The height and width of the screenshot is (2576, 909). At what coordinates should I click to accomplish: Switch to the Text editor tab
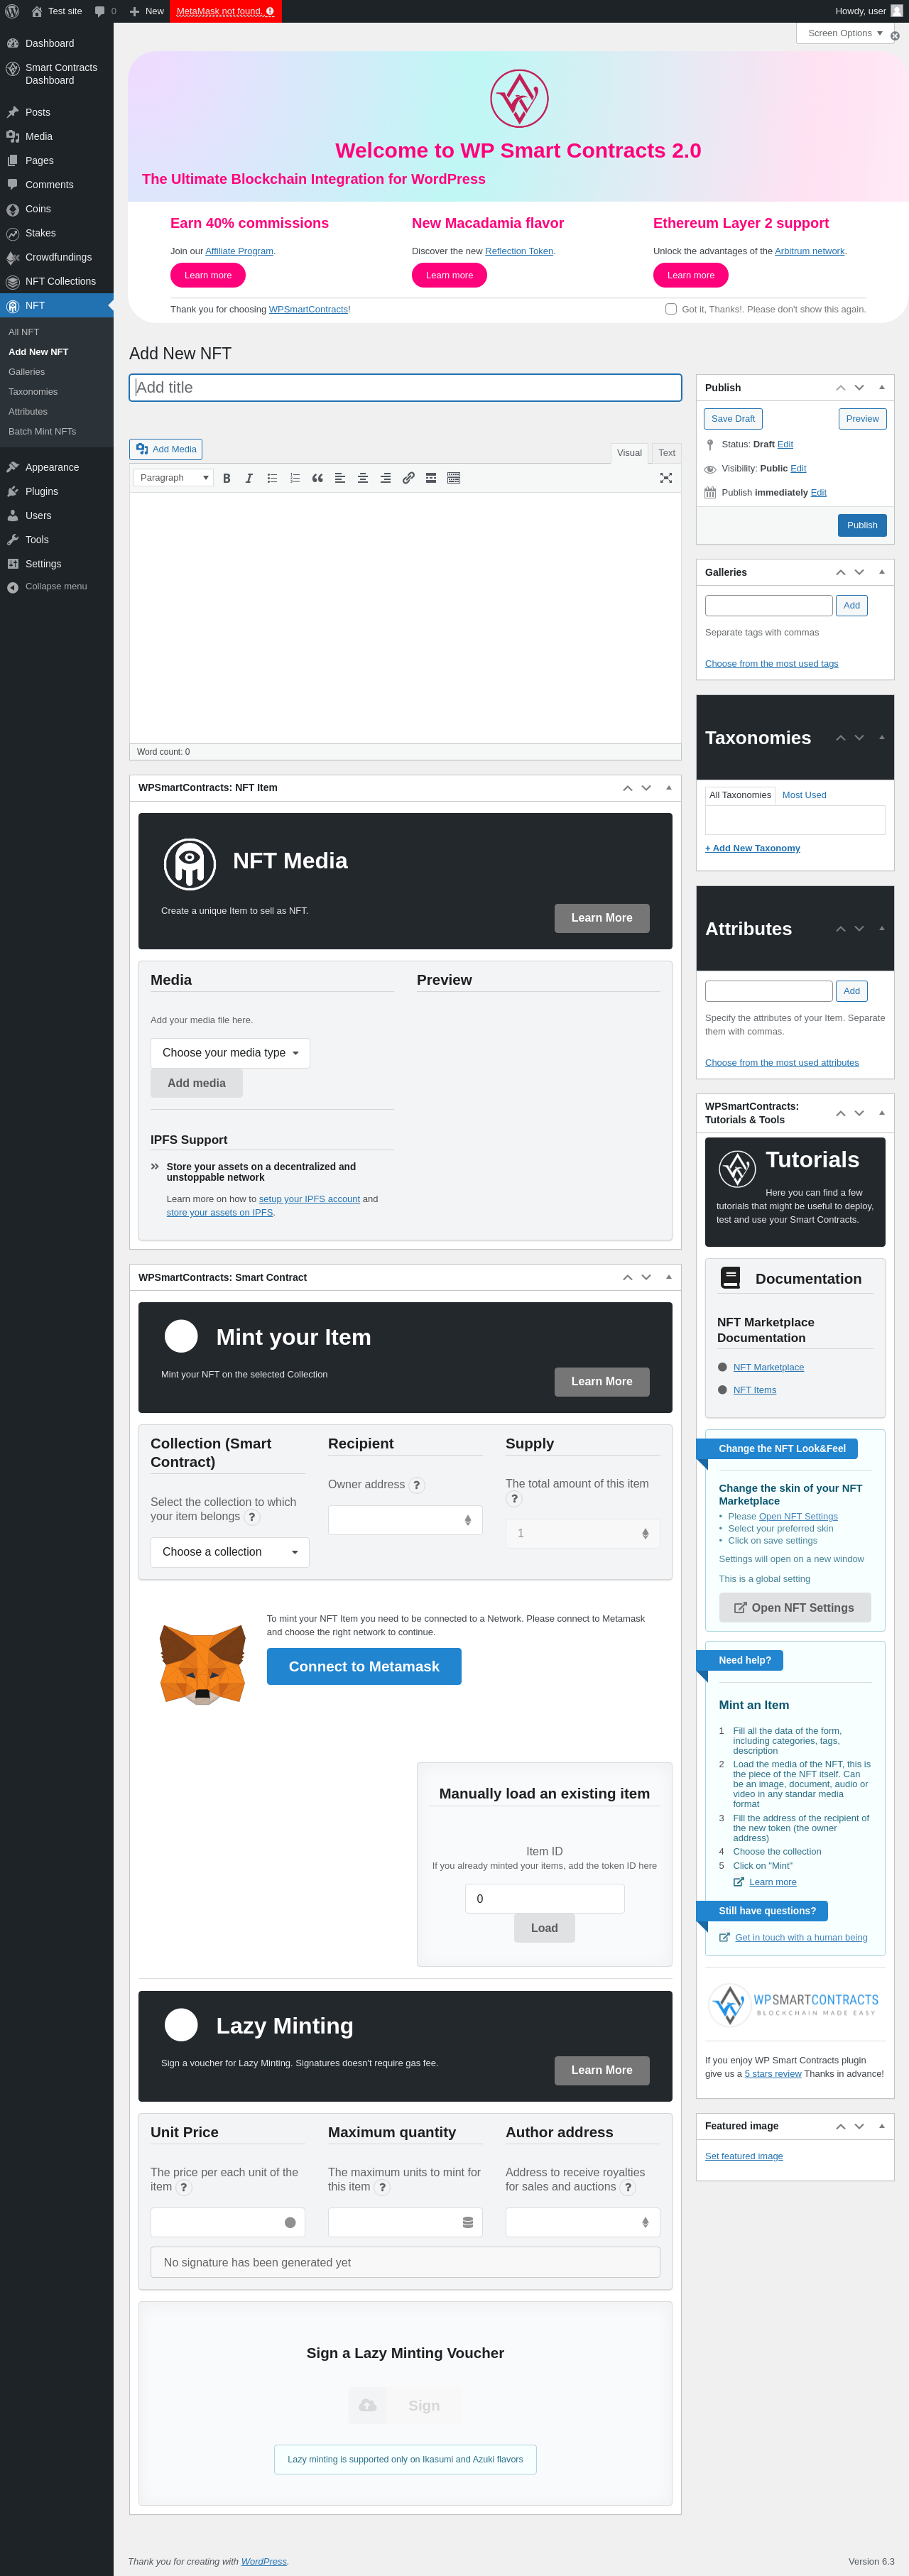tap(666, 453)
